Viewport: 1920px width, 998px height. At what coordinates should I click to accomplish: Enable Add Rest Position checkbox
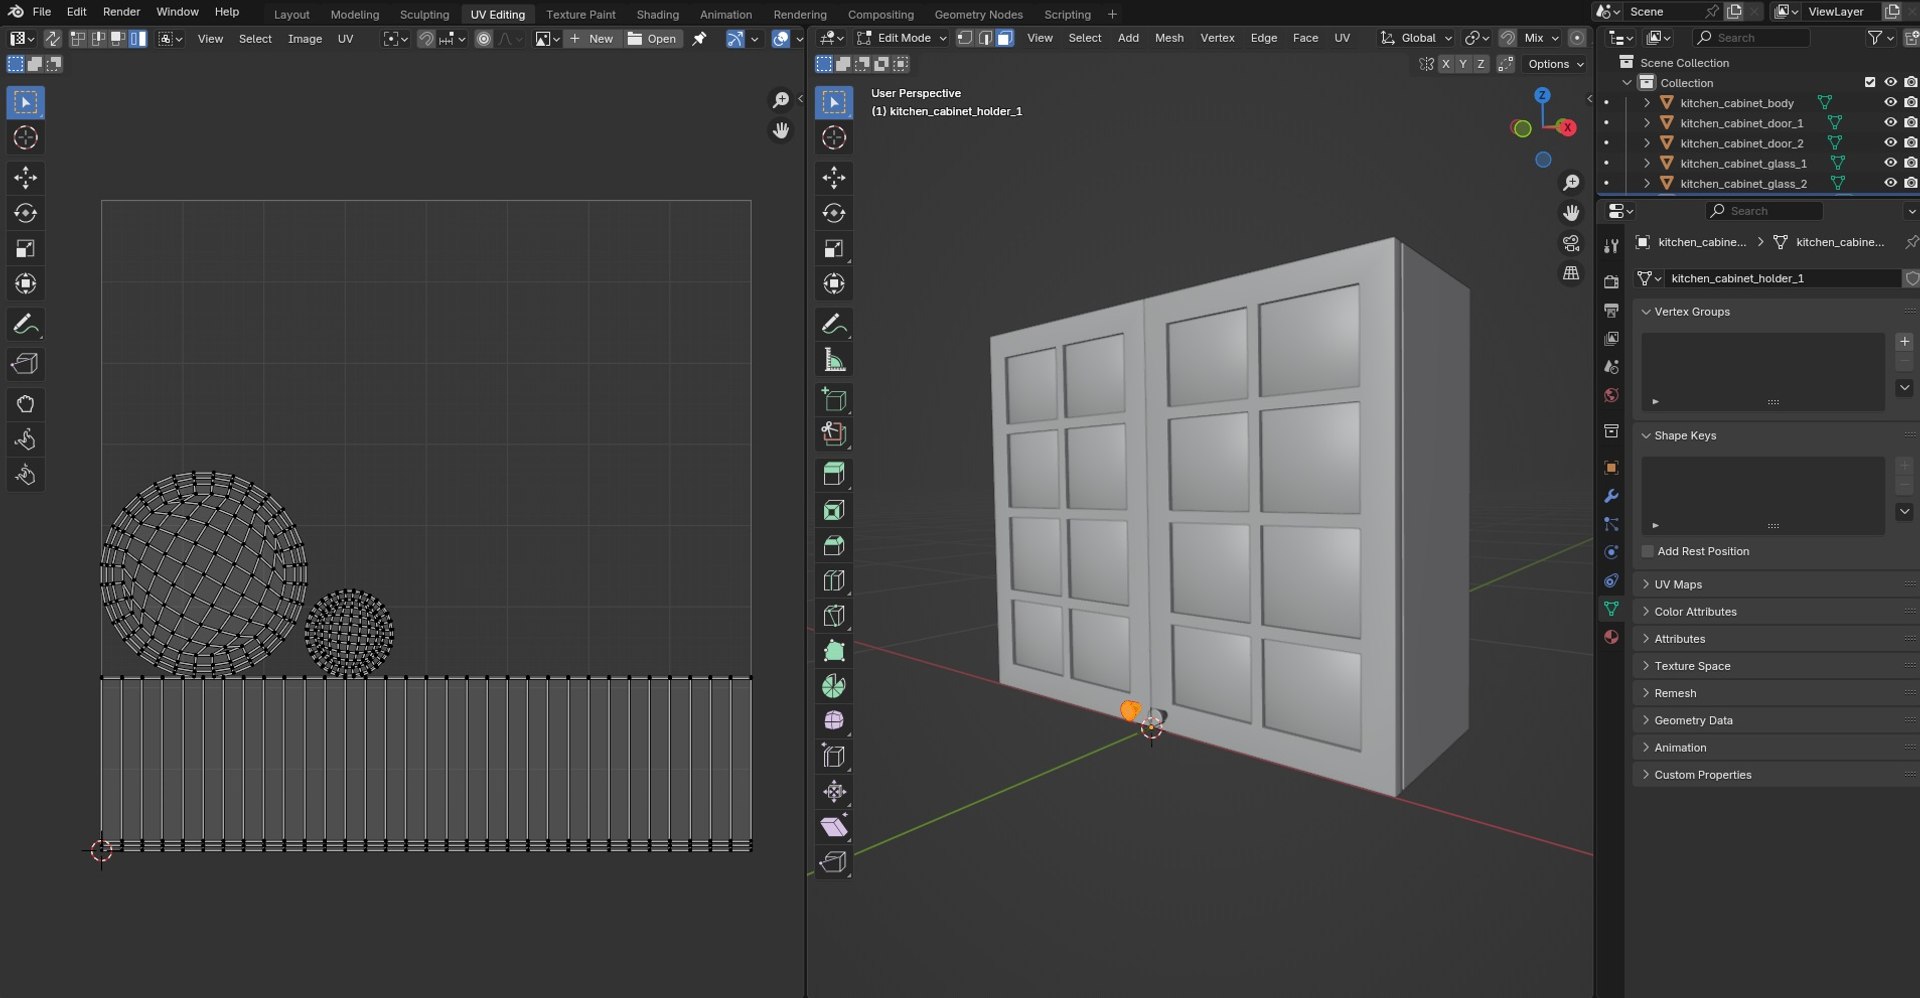pyautogui.click(x=1648, y=551)
